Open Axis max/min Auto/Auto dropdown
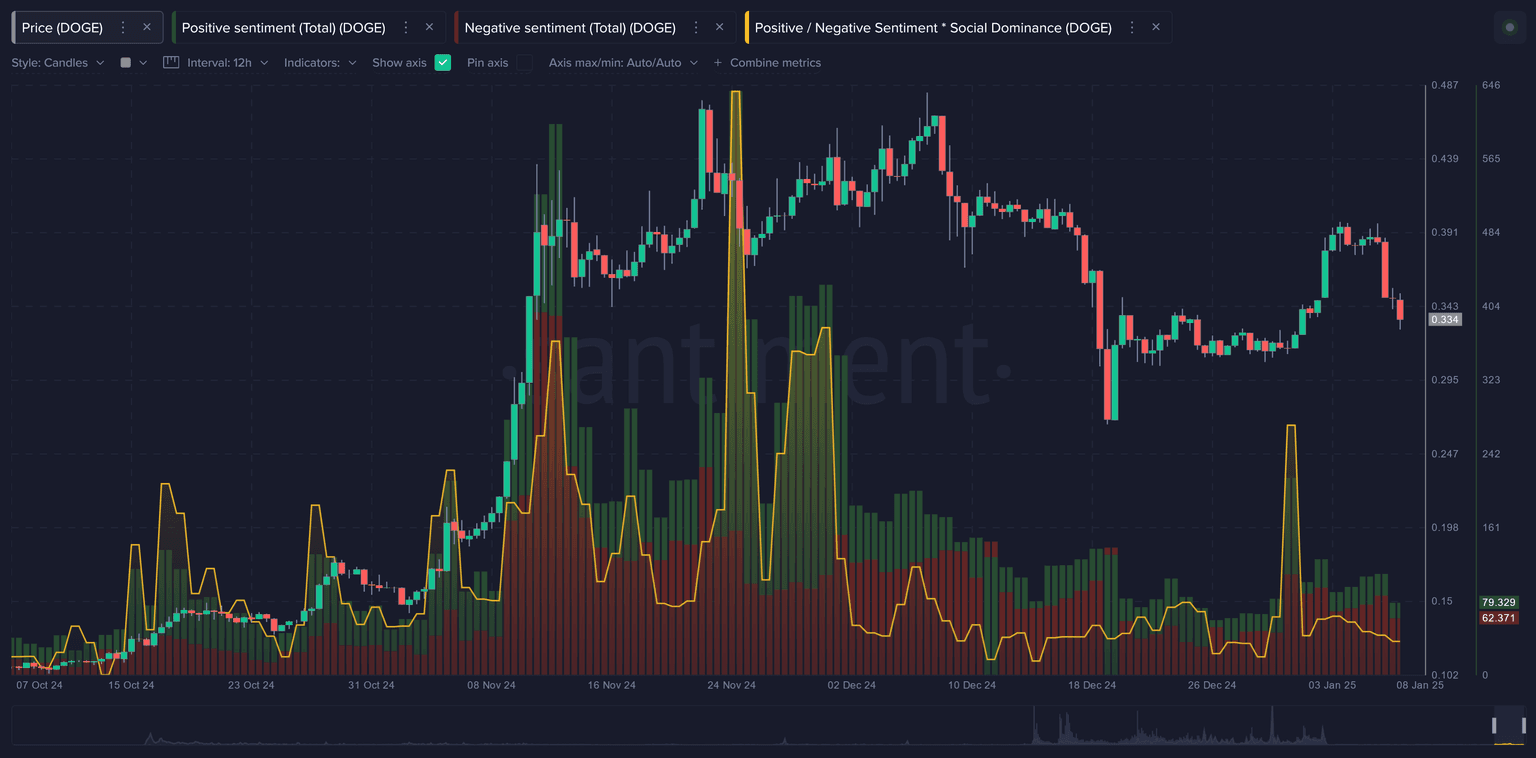 (623, 62)
